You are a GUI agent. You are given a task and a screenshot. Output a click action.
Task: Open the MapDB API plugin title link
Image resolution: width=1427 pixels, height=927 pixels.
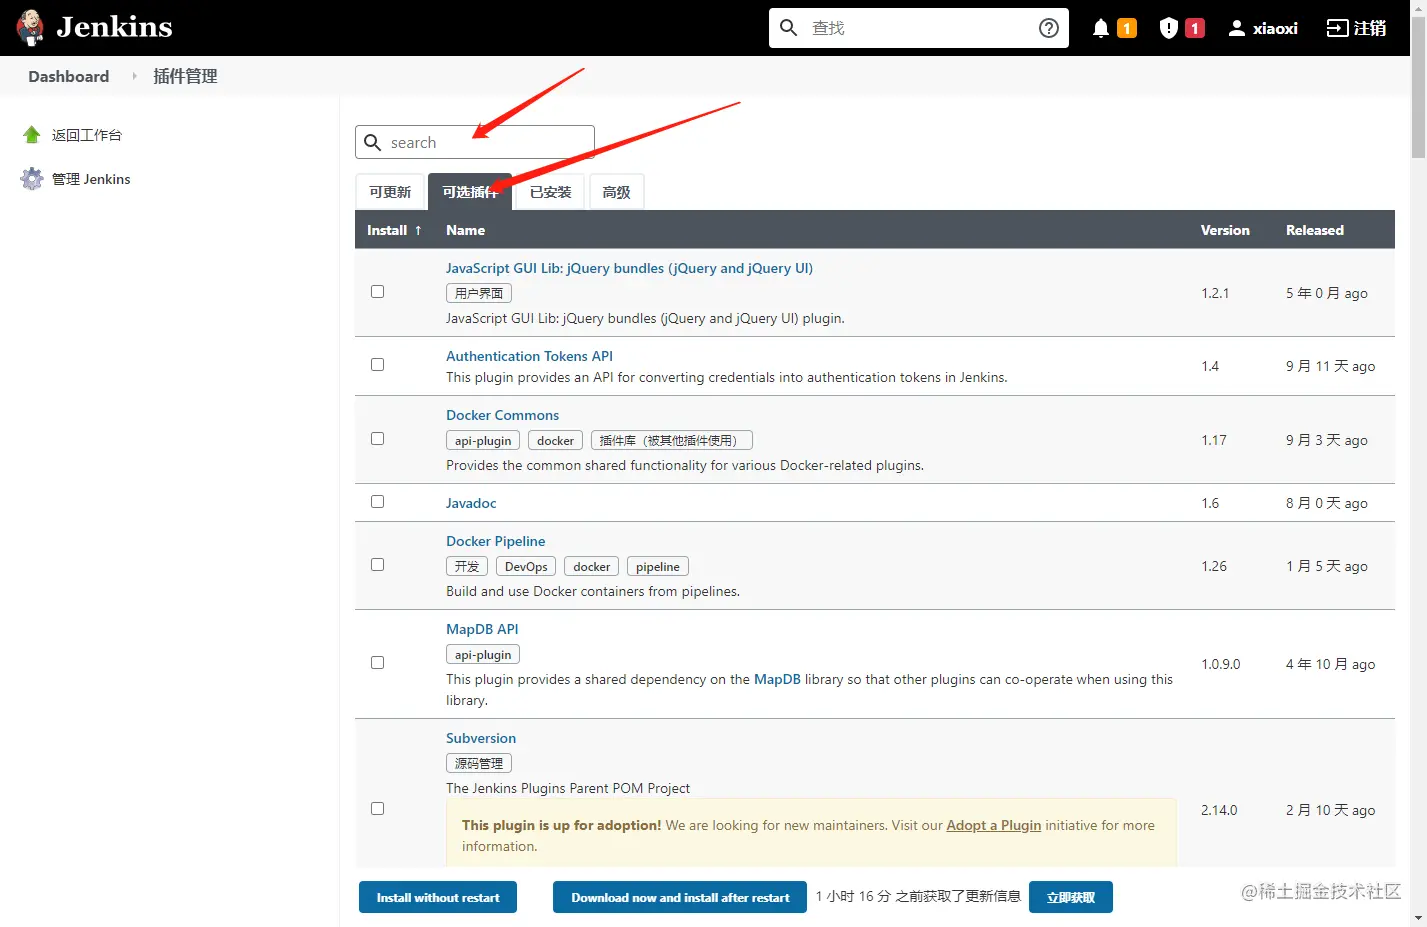point(482,629)
